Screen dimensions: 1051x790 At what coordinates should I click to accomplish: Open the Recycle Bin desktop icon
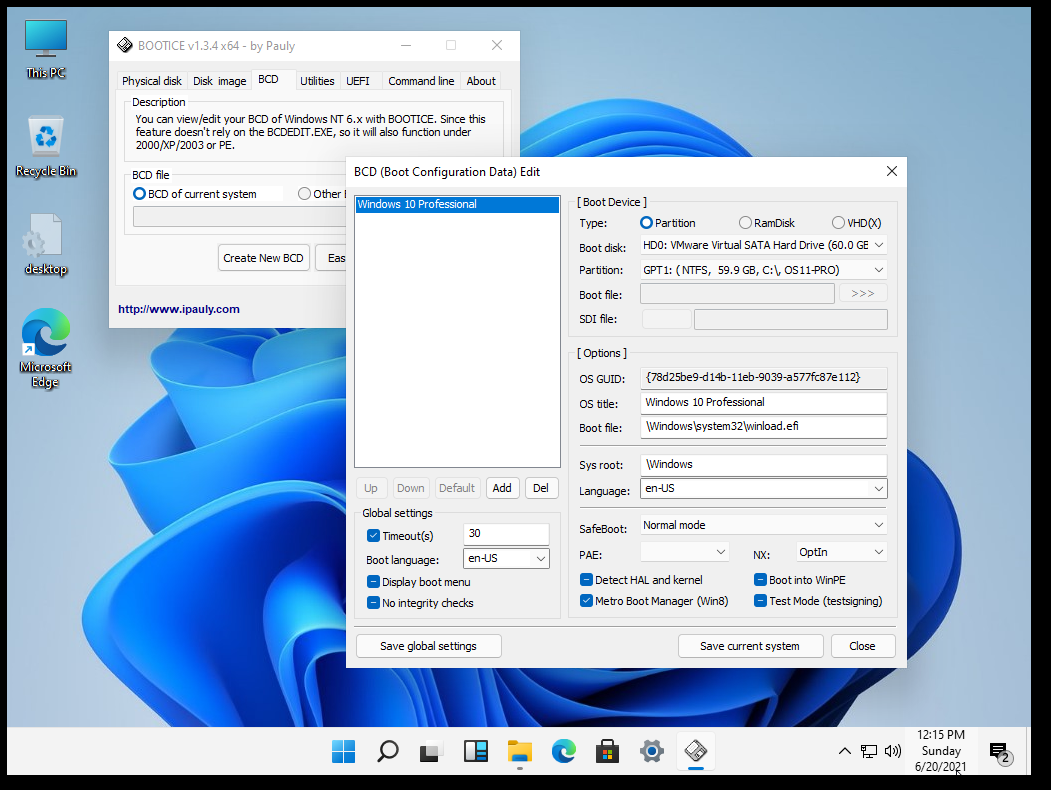(46, 146)
